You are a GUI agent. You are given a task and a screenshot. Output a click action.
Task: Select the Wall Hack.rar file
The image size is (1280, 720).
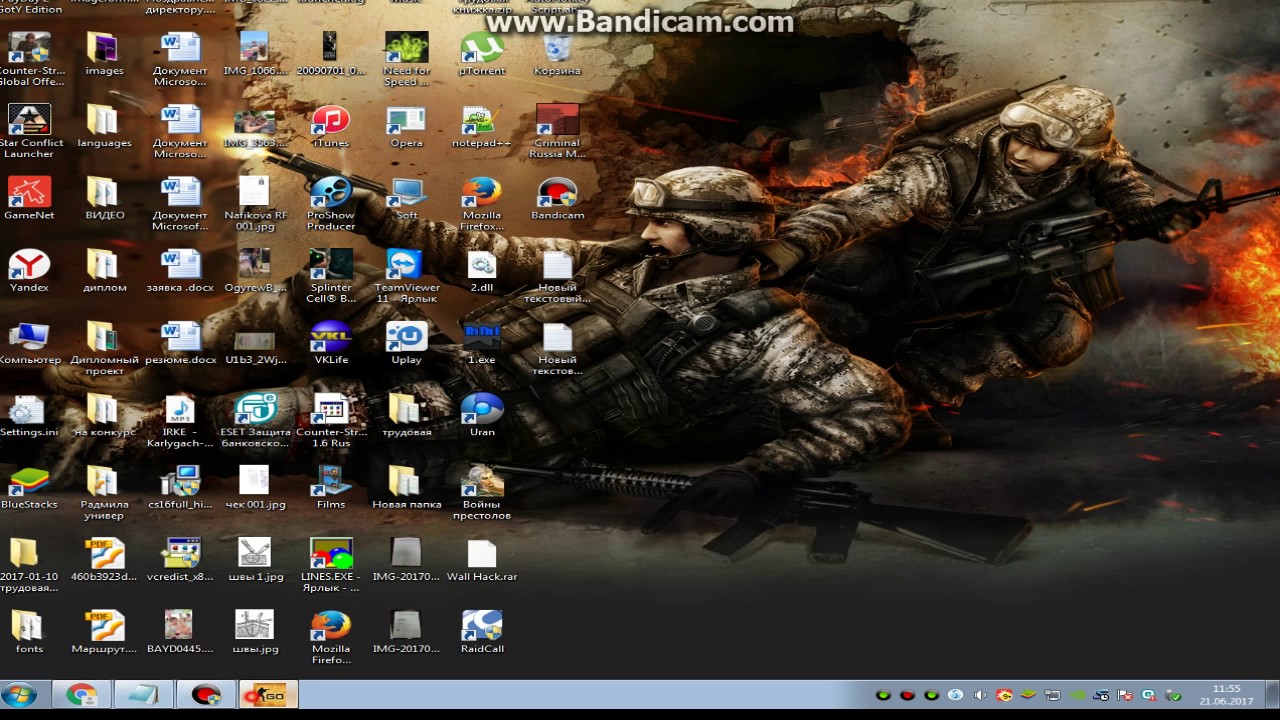(482, 559)
